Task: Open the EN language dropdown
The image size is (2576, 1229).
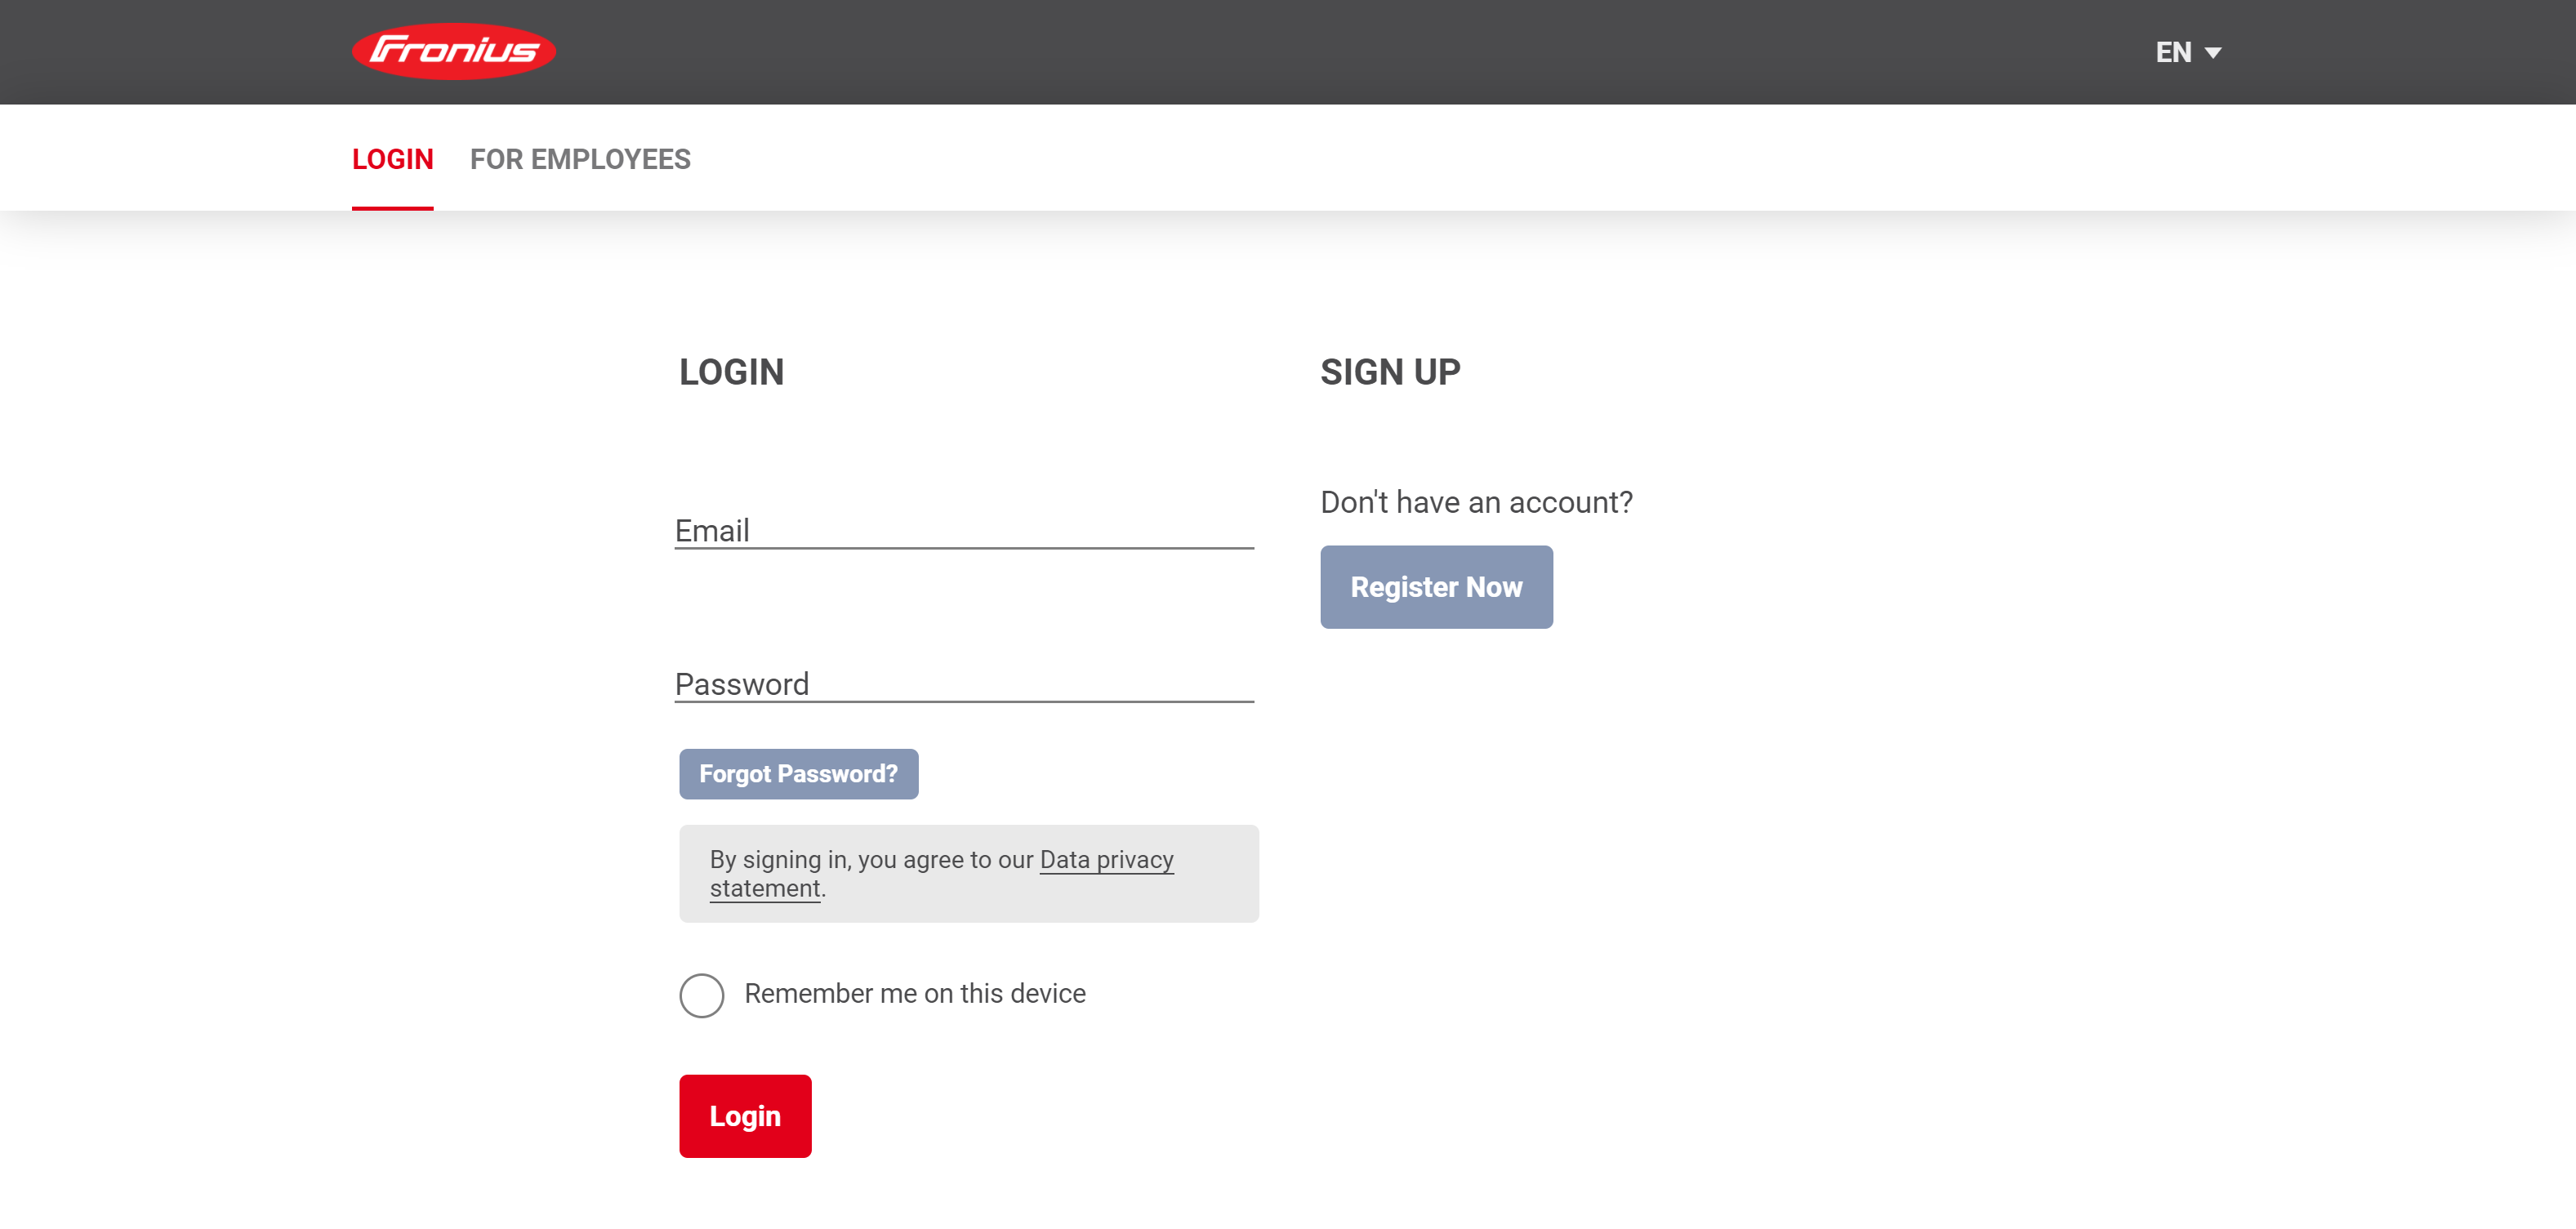Action: (x=2187, y=52)
